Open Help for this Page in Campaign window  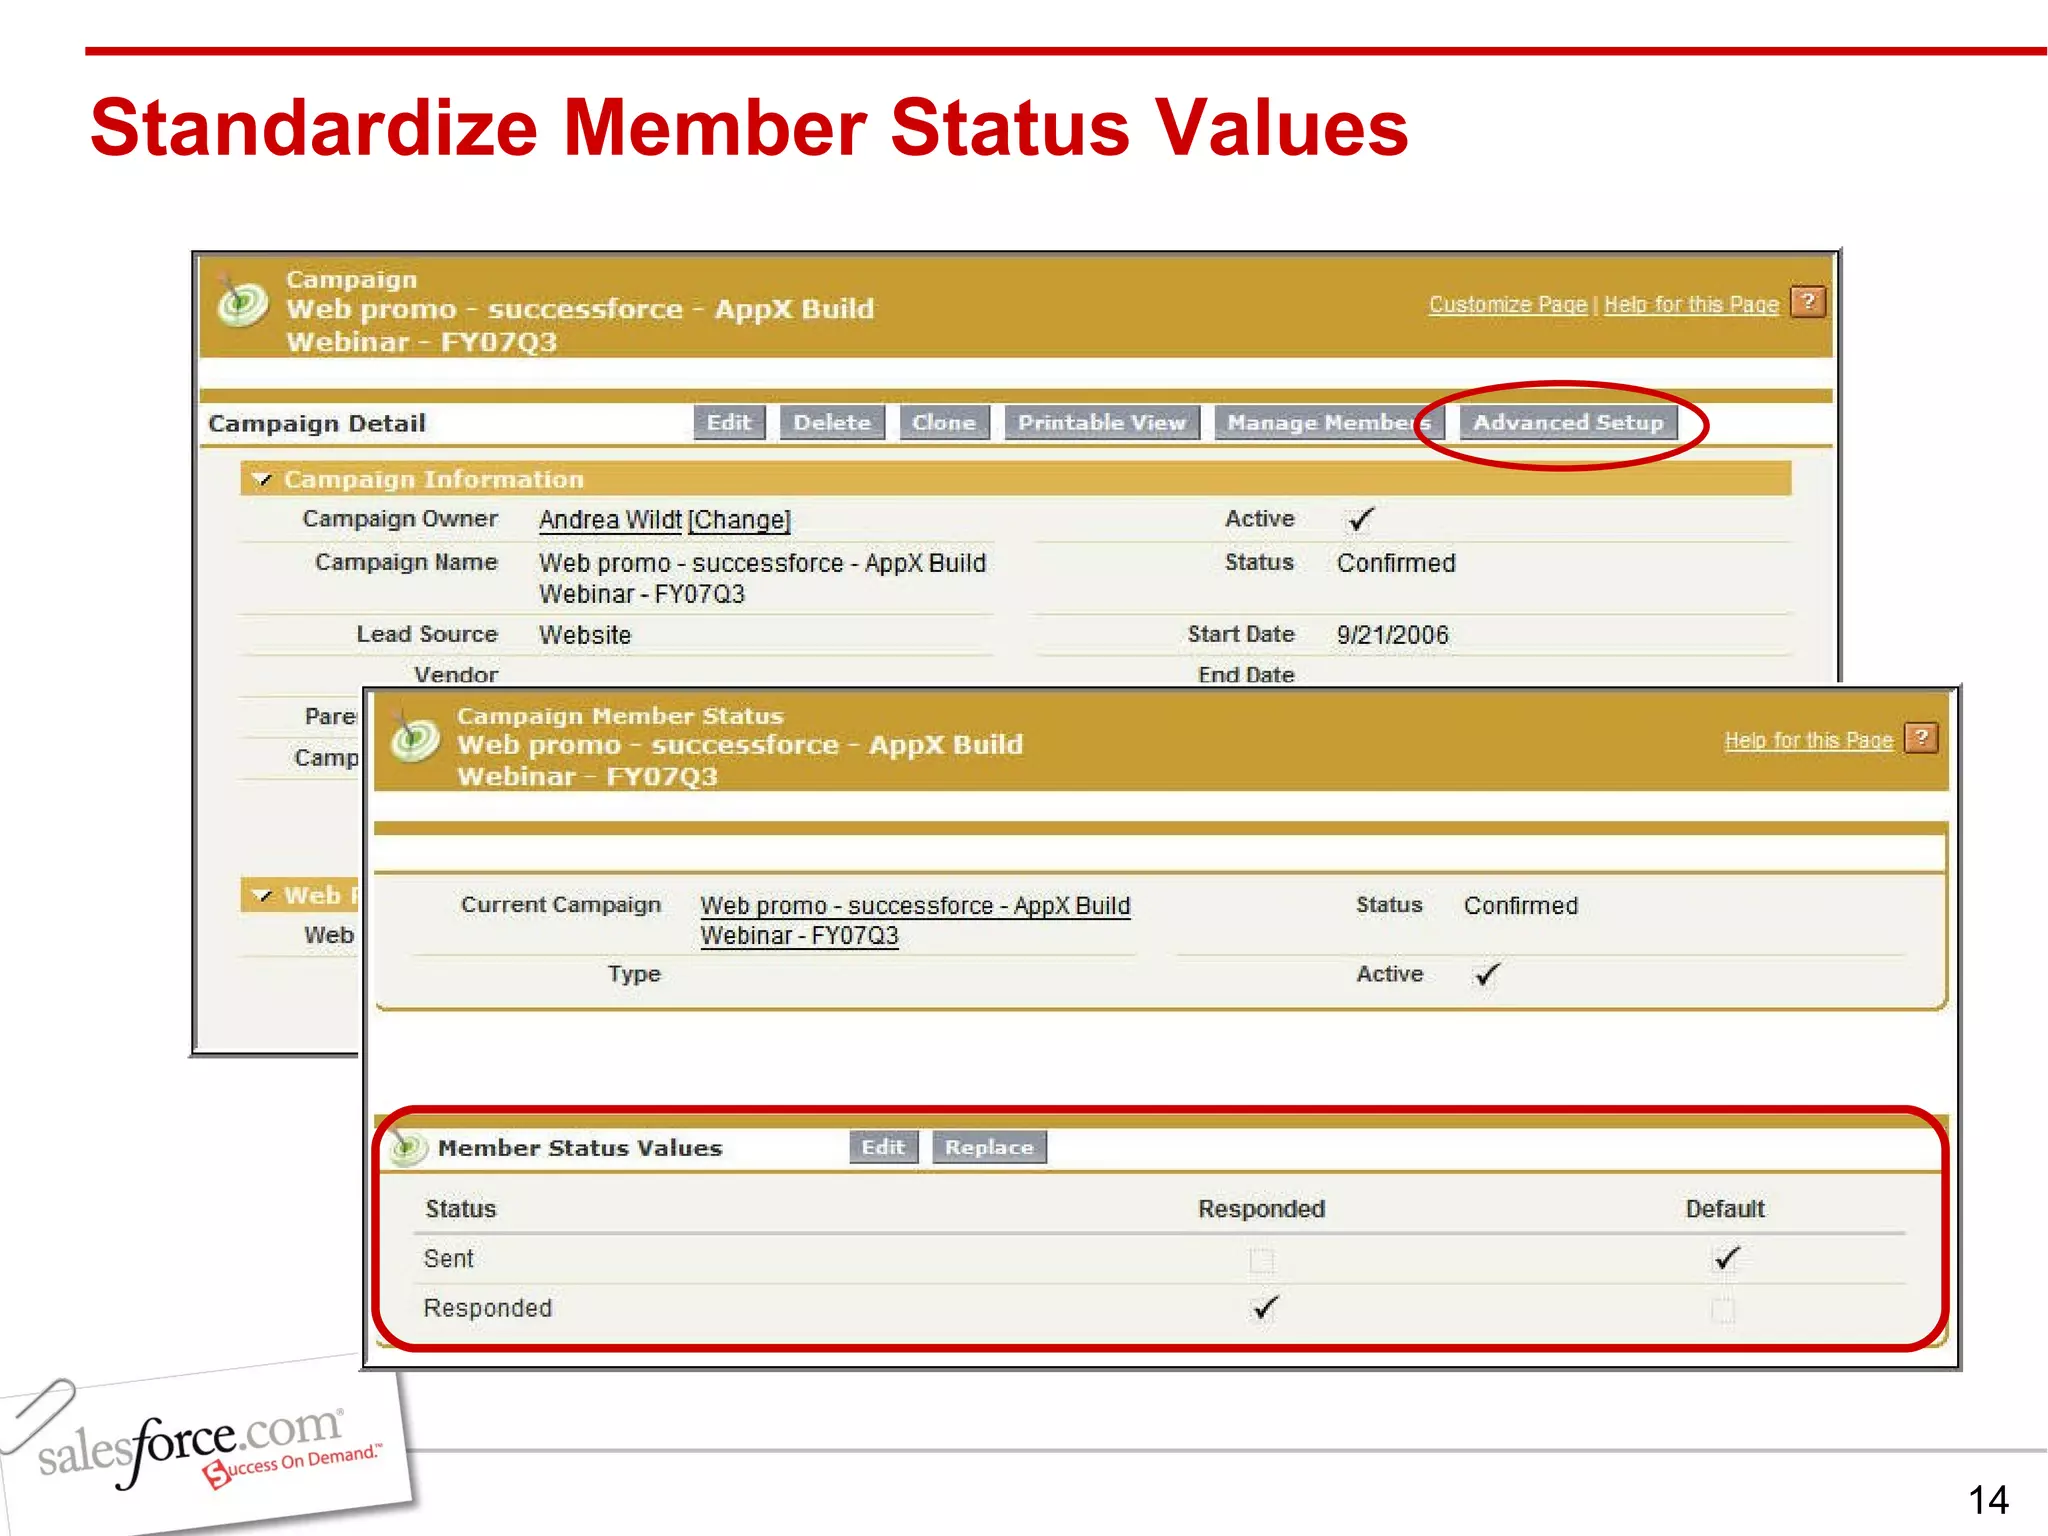pyautogui.click(x=1692, y=304)
